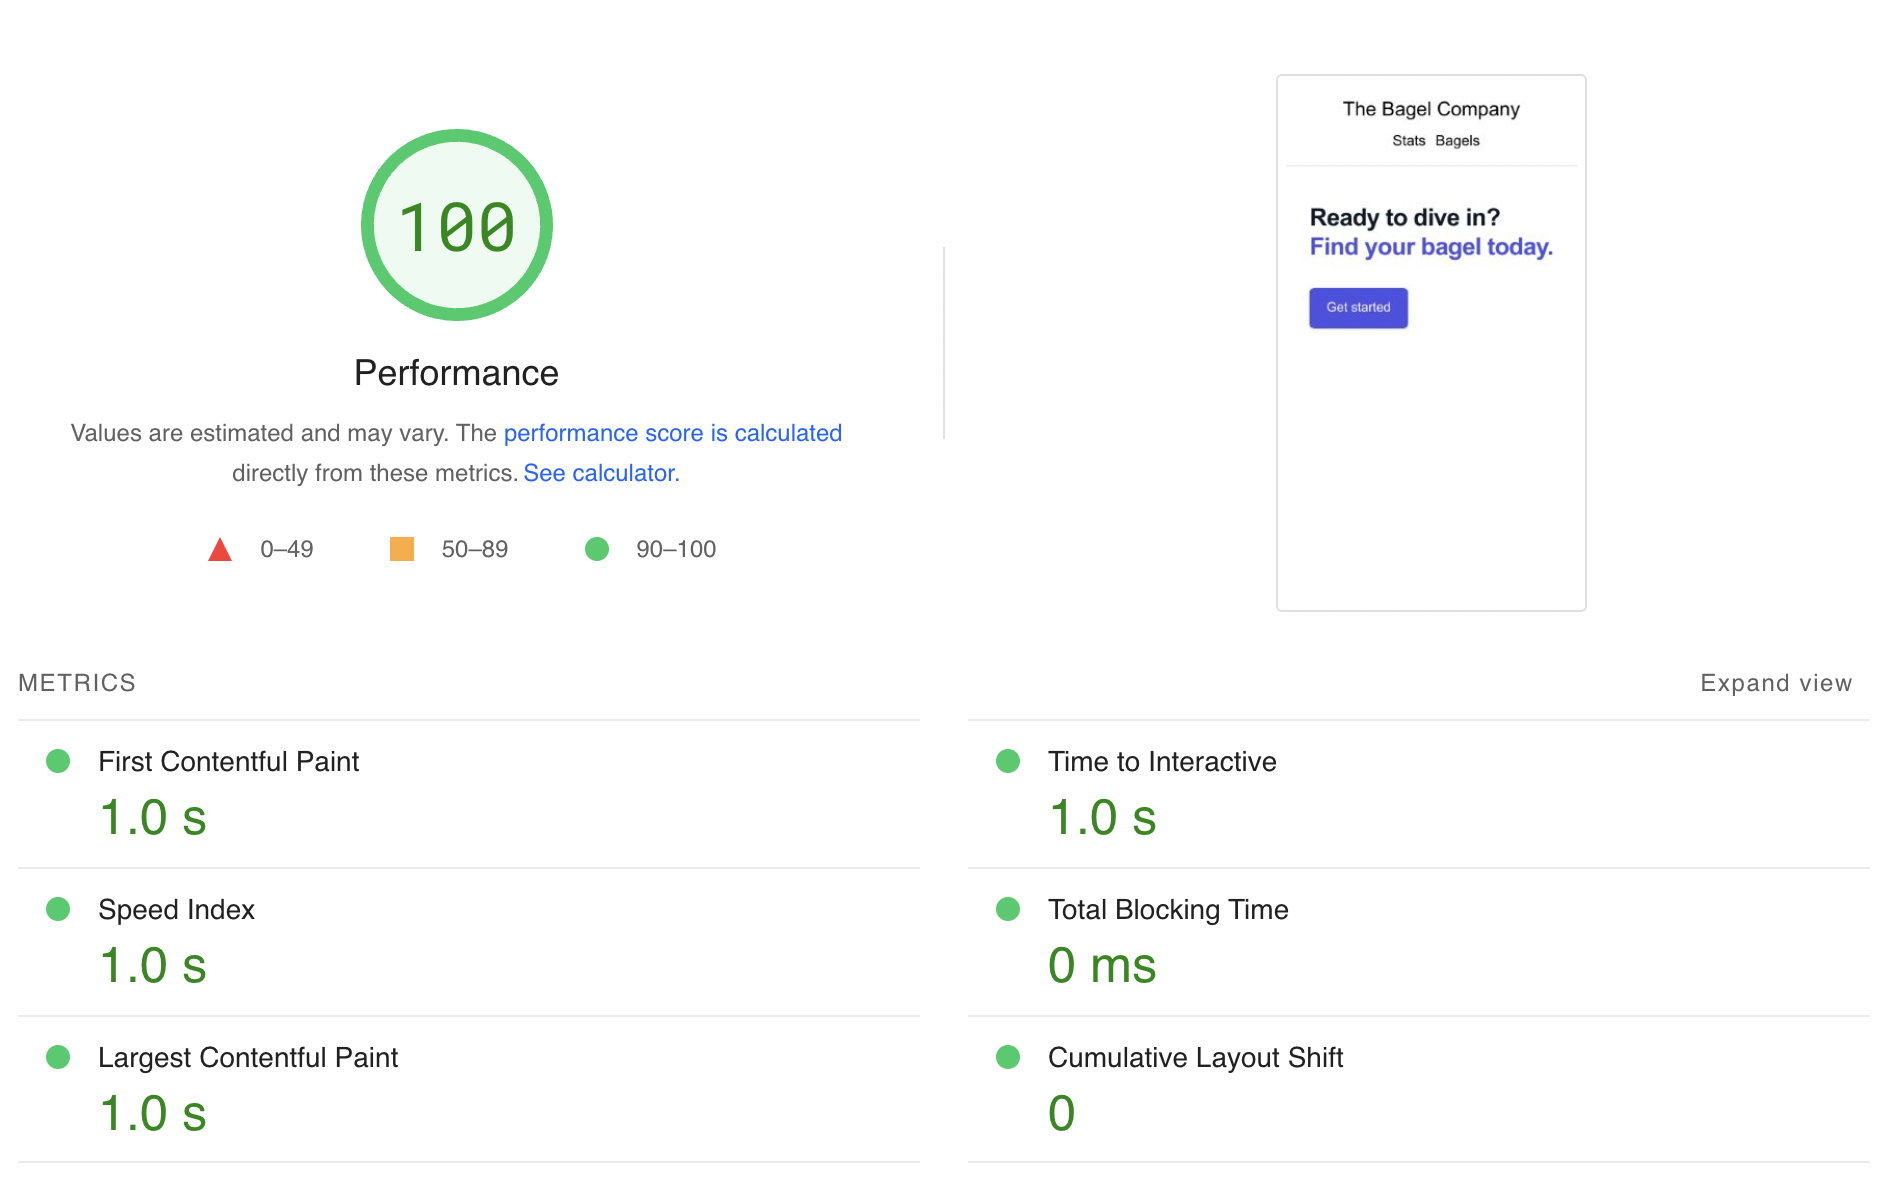The height and width of the screenshot is (1178, 1896).
Task: Select Bagels in the preview navigation
Action: coord(1457,141)
